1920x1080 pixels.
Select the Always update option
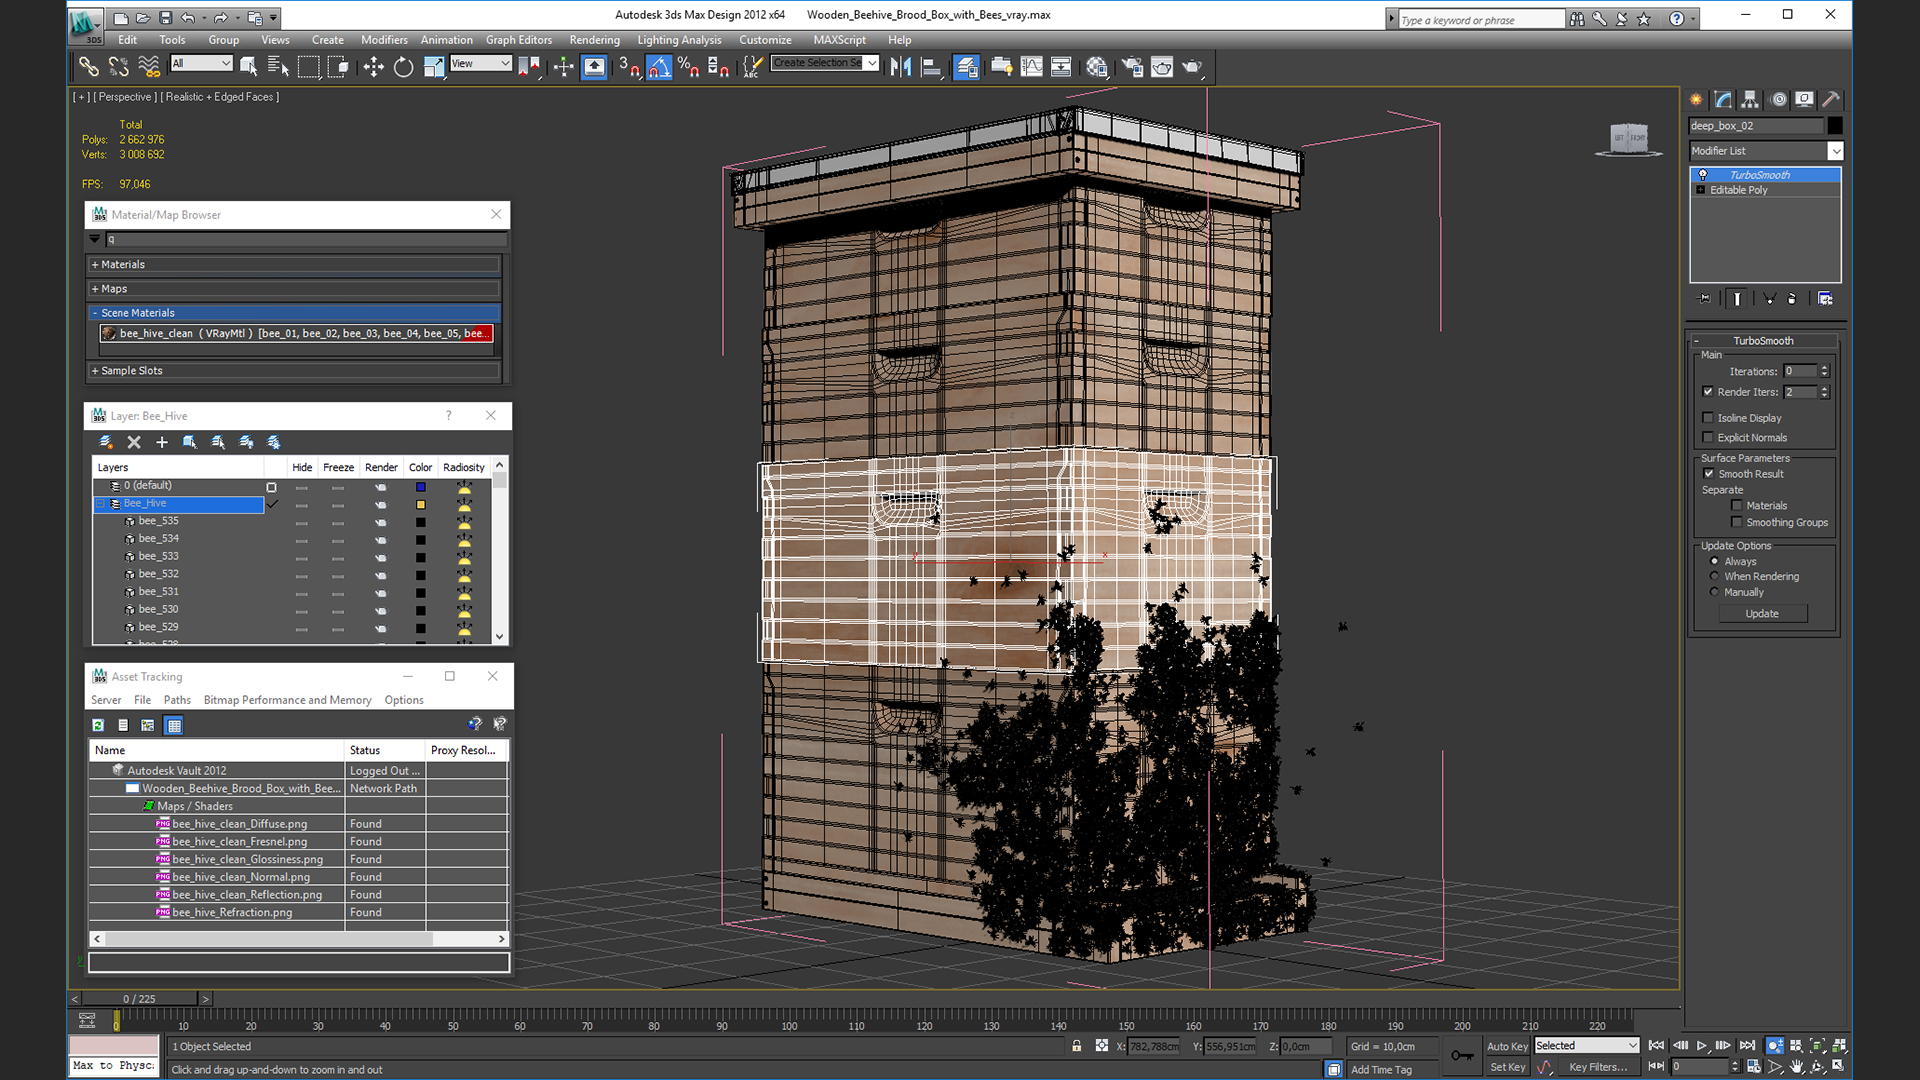pos(1714,561)
